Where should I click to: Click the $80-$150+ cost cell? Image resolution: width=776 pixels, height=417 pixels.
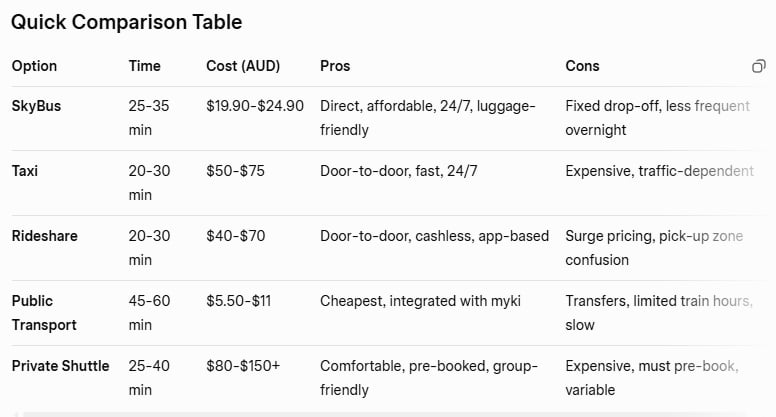[x=243, y=366]
